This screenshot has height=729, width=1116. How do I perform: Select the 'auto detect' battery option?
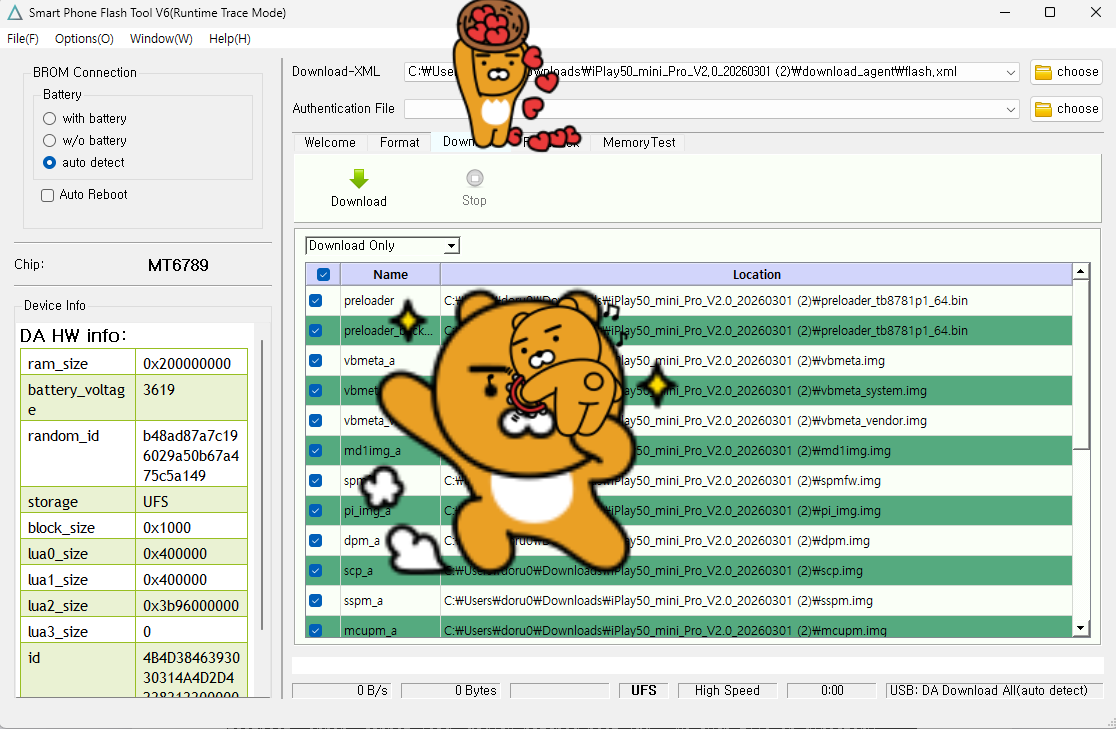(49, 162)
